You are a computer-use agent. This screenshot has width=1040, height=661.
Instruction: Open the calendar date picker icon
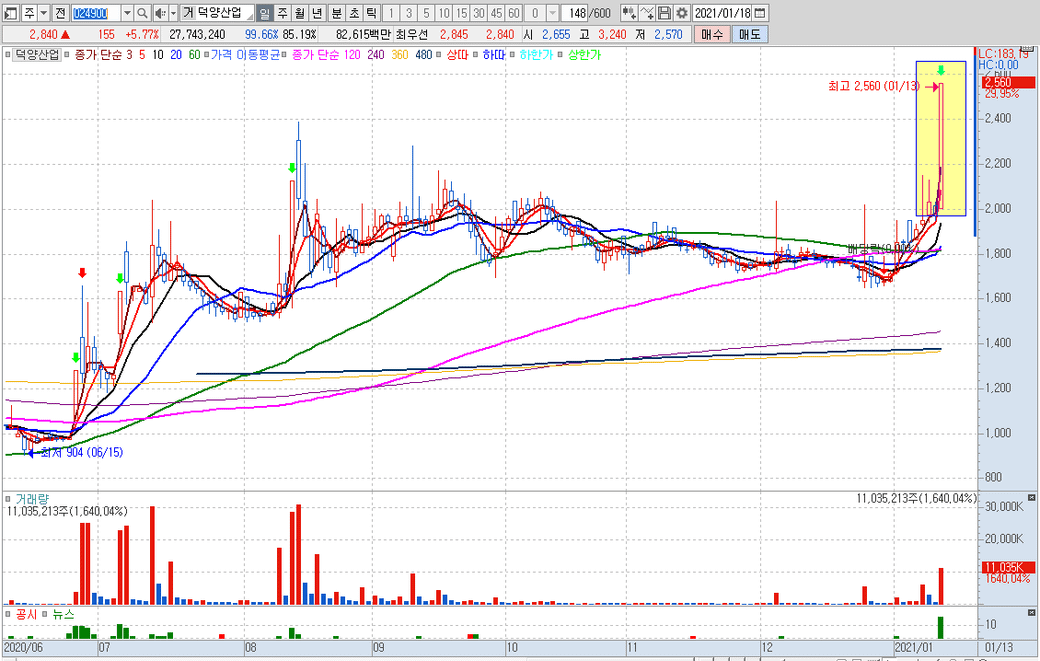pyautogui.click(x=761, y=13)
